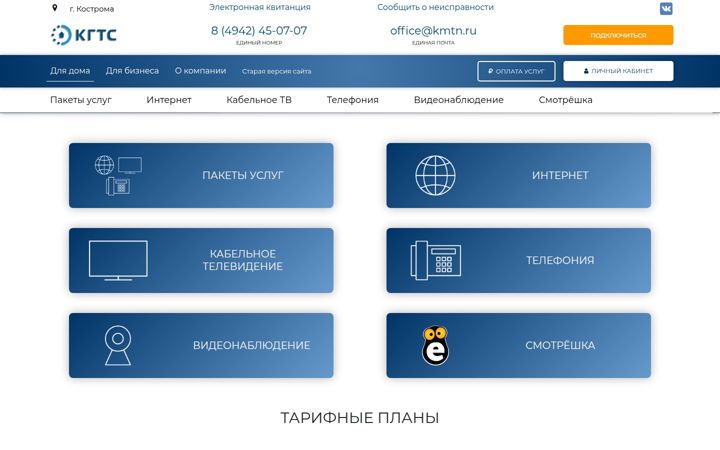Image resolution: width=720 pixels, height=450 pixels.
Task: Click the webcam icon in Видеонаблюдение card
Action: point(118,345)
